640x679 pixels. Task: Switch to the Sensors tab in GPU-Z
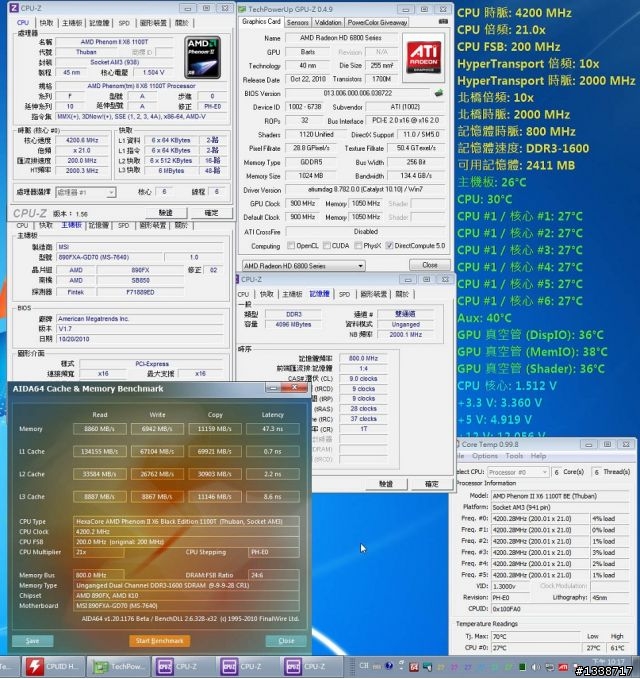click(297, 23)
